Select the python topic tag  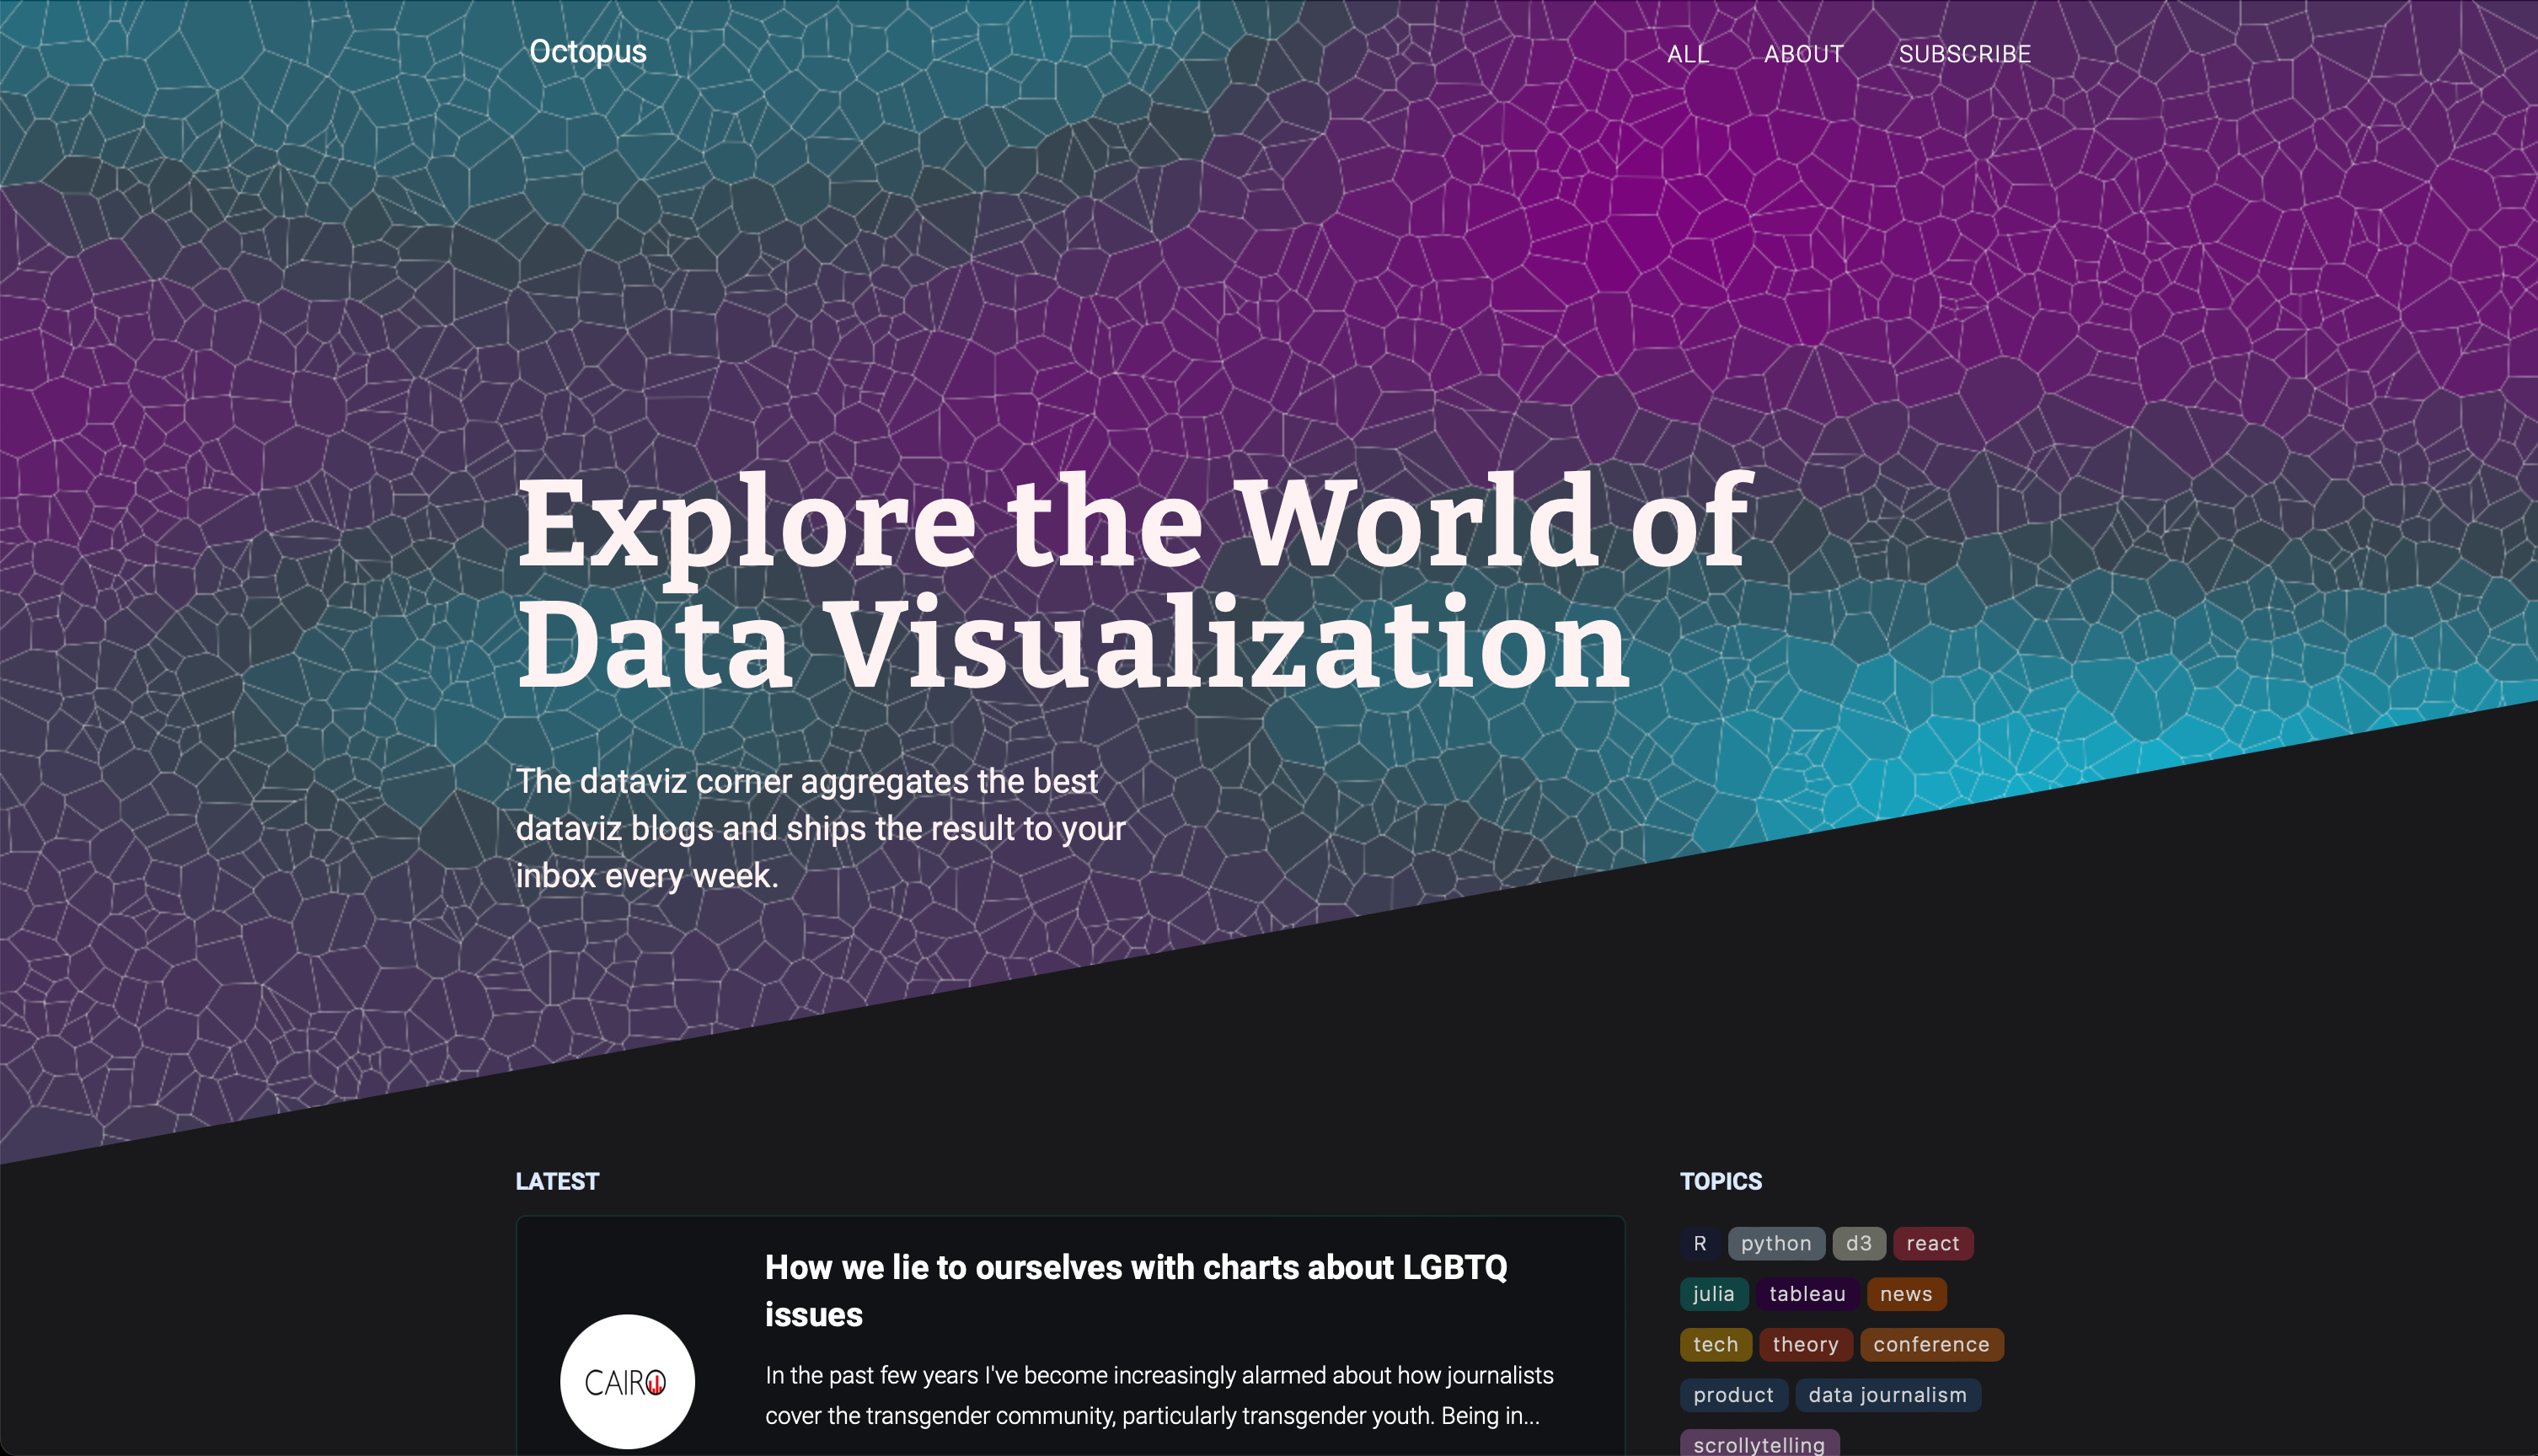click(x=1775, y=1243)
